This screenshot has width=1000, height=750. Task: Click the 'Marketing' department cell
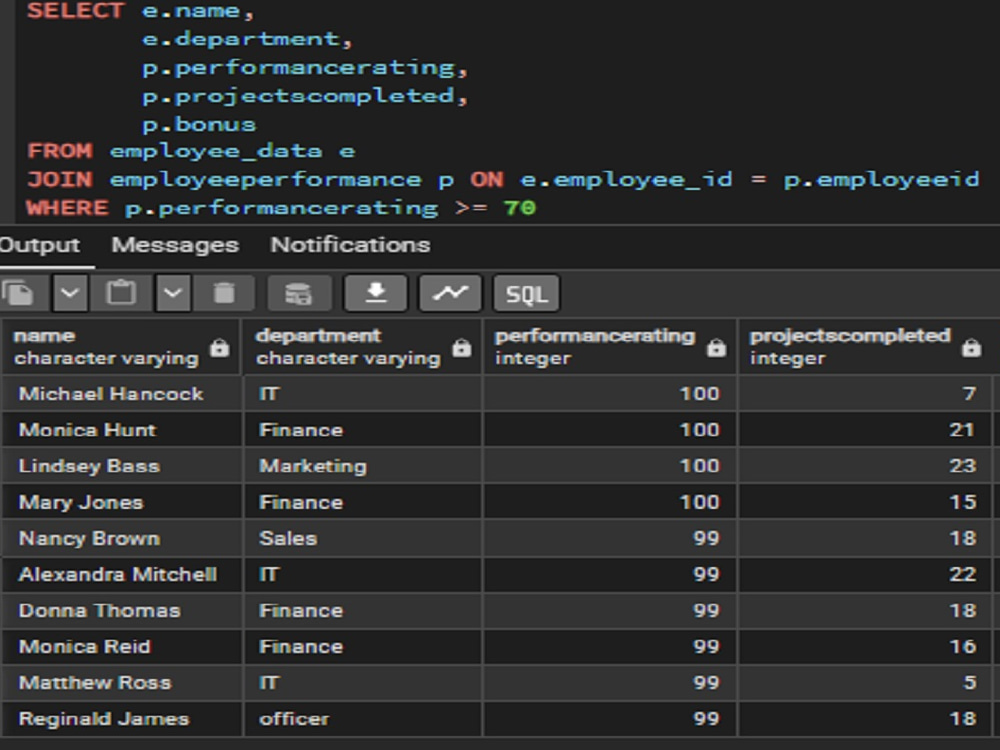point(363,466)
